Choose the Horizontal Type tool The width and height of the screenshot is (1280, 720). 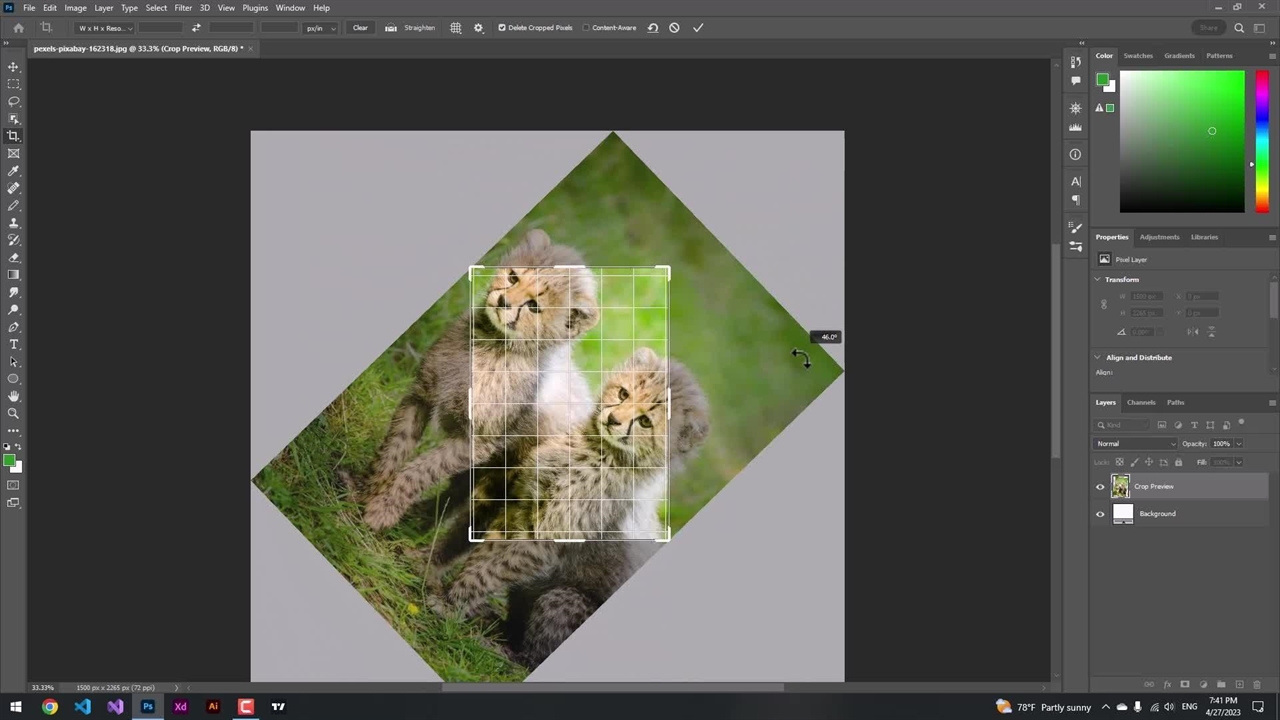(14, 344)
